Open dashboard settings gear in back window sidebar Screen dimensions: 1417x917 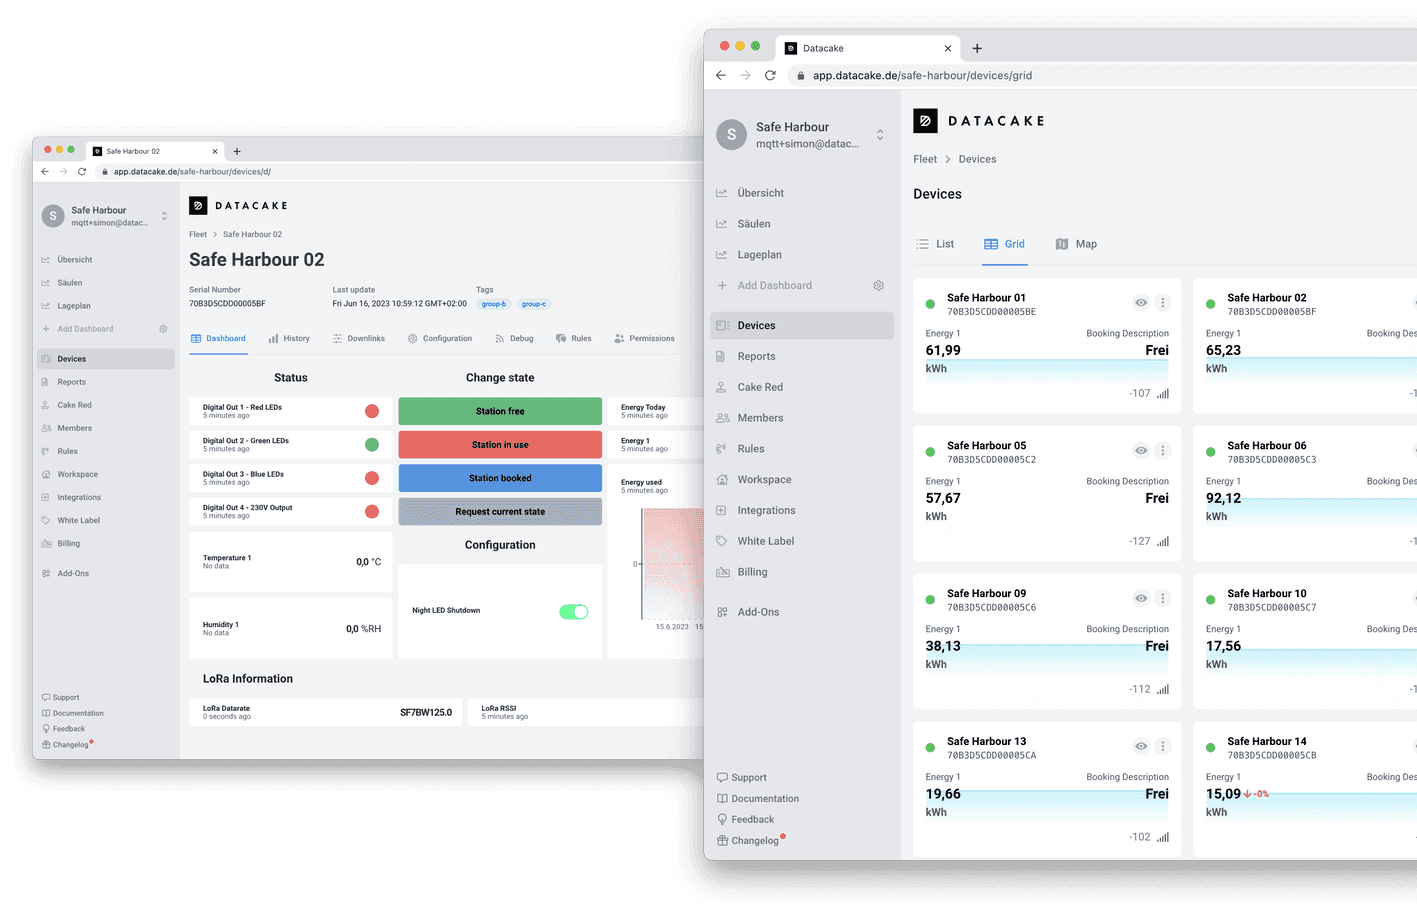pos(163,329)
